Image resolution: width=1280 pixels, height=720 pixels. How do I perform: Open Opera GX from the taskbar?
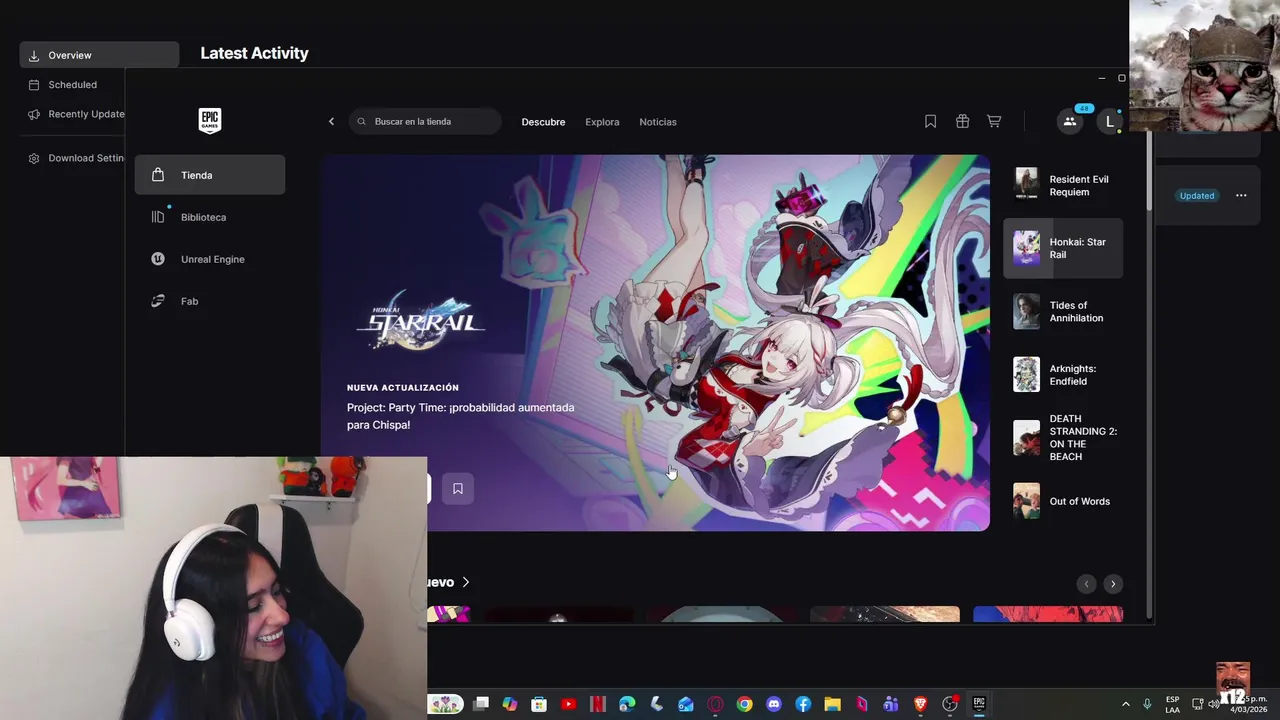click(715, 704)
